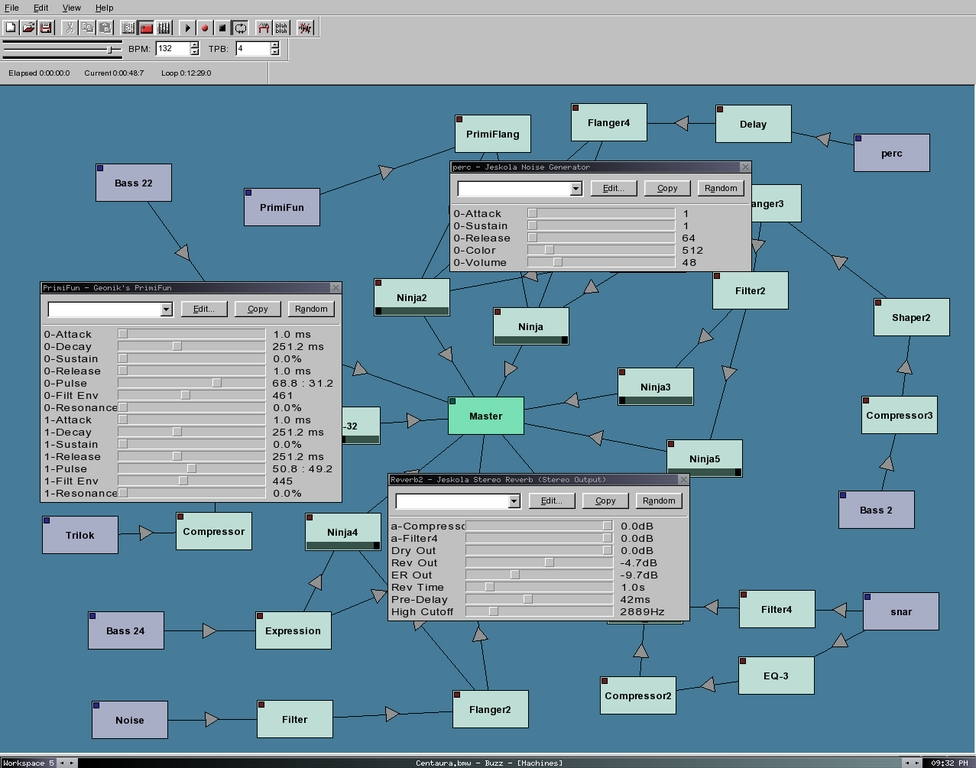The height and width of the screenshot is (768, 976).
Task: Adjust the 0-Volume slider in the perc window
Action: point(557,262)
